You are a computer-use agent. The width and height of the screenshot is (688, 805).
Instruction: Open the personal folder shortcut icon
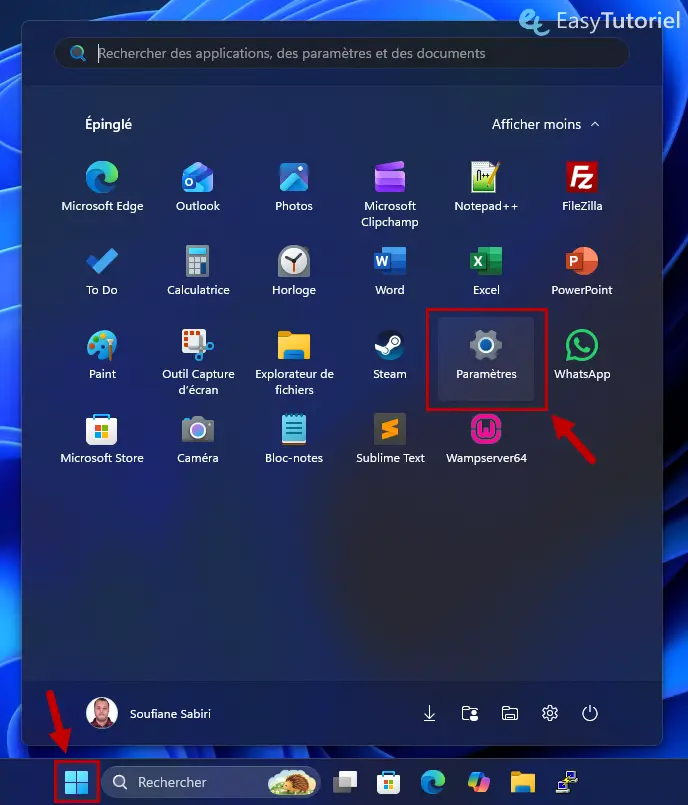(470, 713)
